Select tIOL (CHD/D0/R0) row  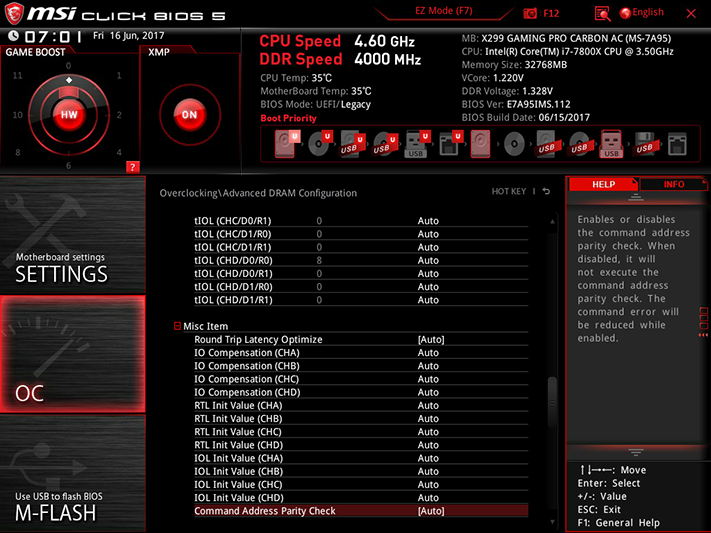point(361,260)
